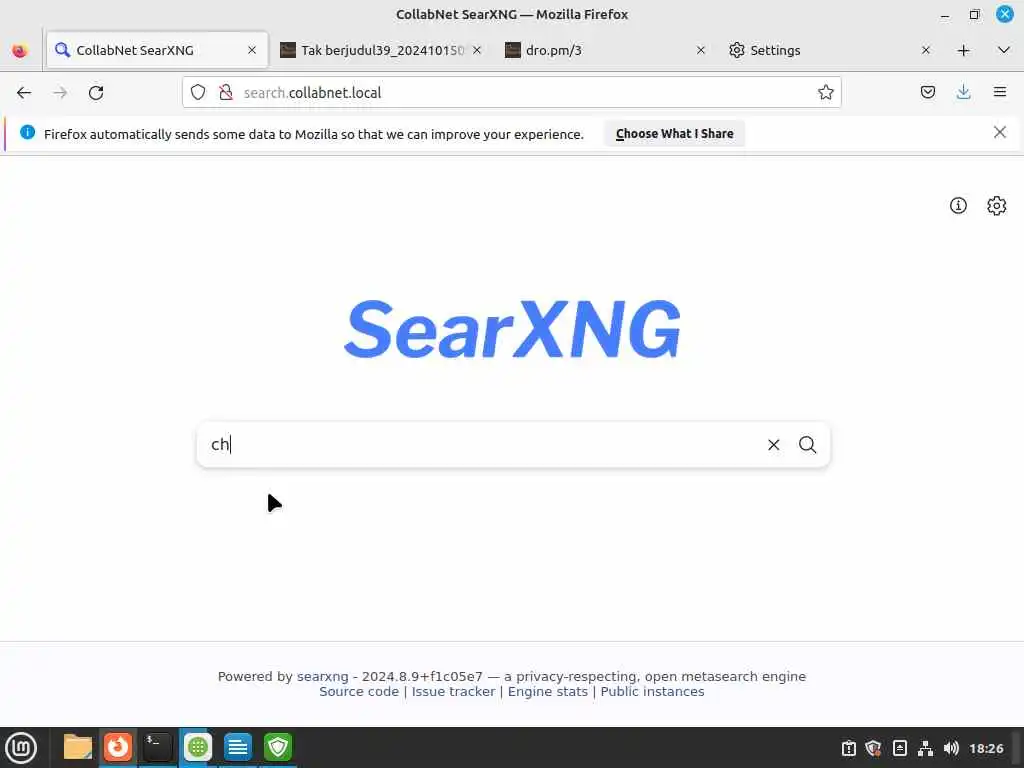The image size is (1024, 768).
Task: Open the clipboard tray icon
Action: point(848,748)
